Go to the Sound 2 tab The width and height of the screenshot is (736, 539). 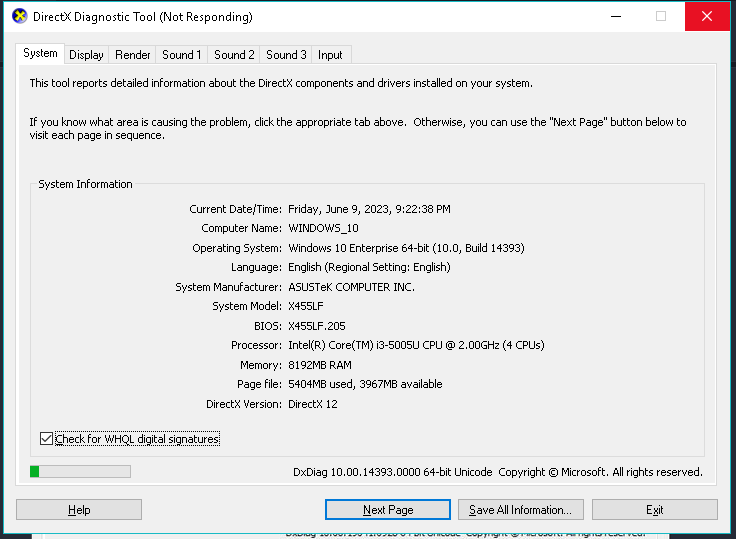(x=234, y=55)
